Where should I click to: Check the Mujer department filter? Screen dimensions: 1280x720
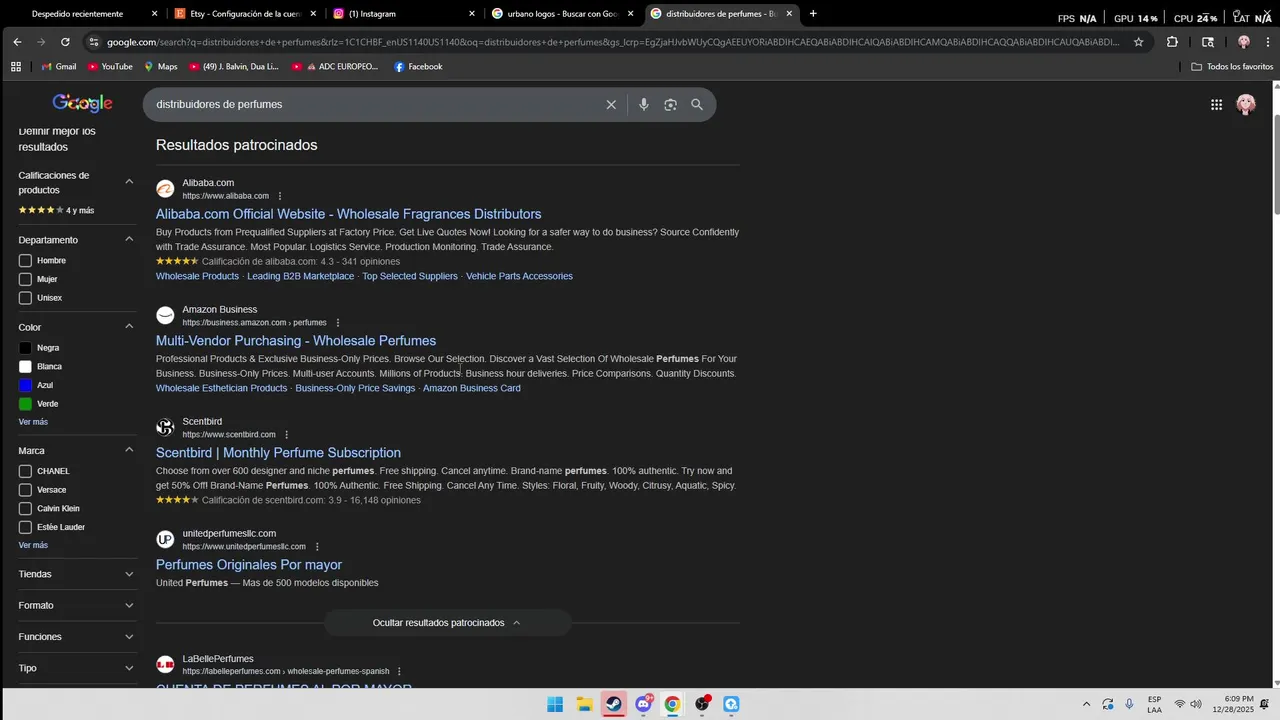click(x=25, y=280)
